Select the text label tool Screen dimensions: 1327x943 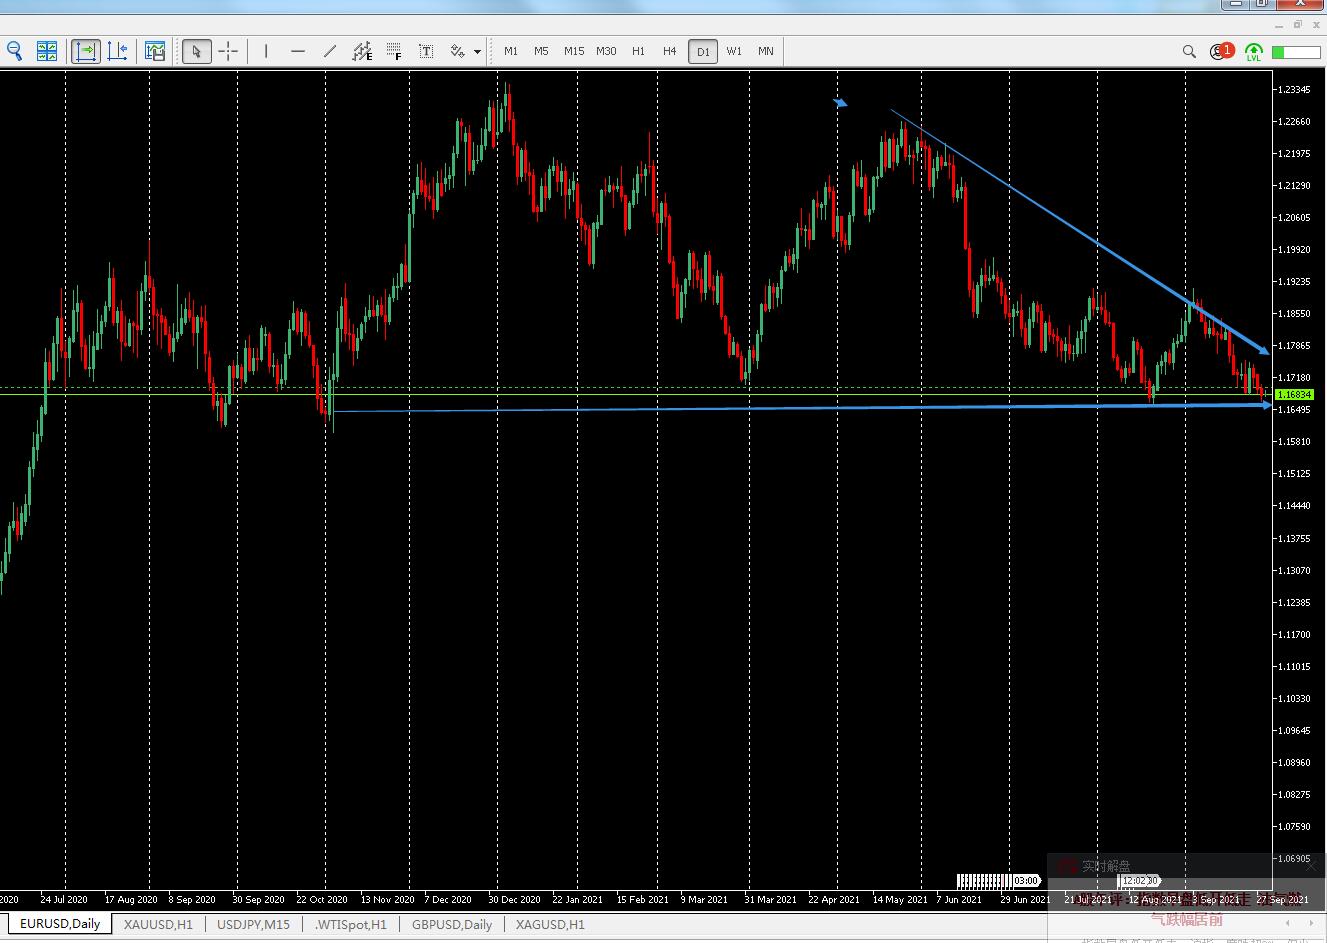pos(426,51)
